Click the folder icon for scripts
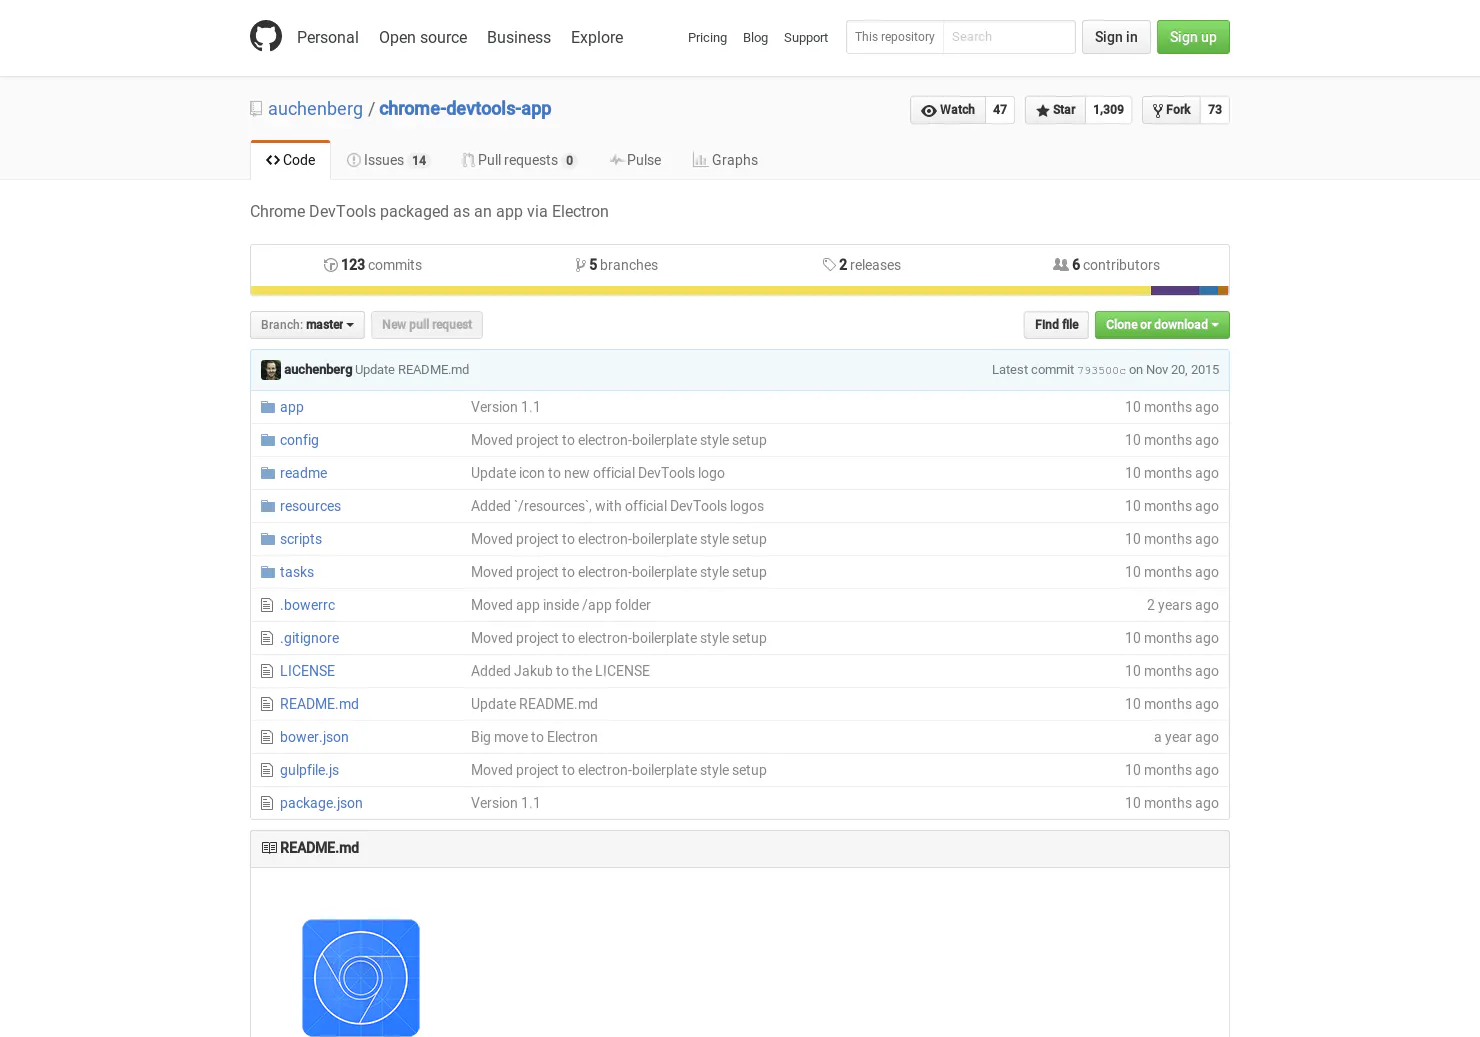1480x1037 pixels. point(268,539)
